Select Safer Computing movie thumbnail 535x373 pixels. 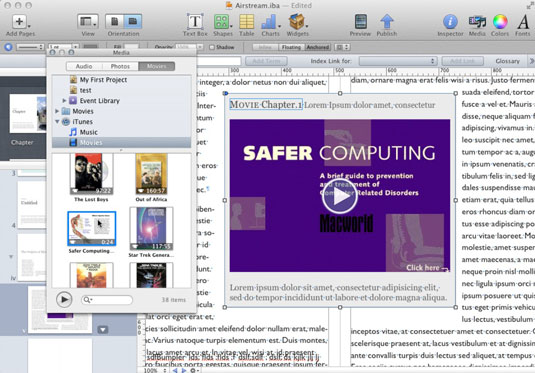pyautogui.click(x=92, y=228)
